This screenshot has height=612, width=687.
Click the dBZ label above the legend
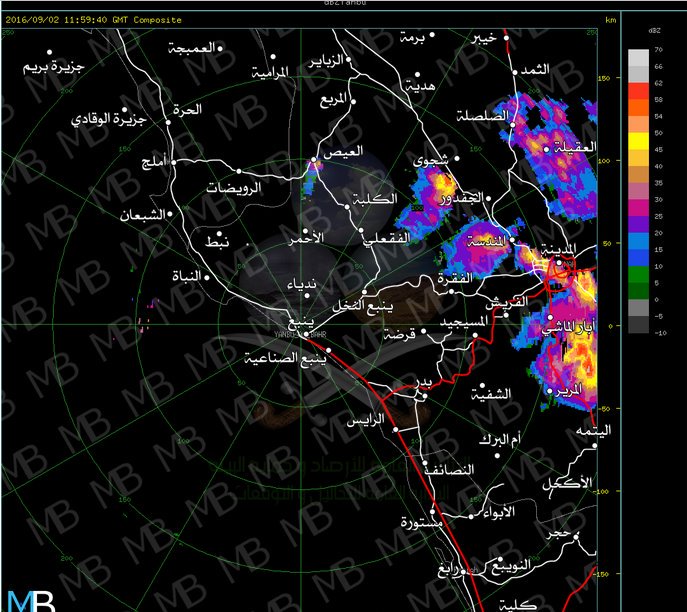tap(654, 31)
